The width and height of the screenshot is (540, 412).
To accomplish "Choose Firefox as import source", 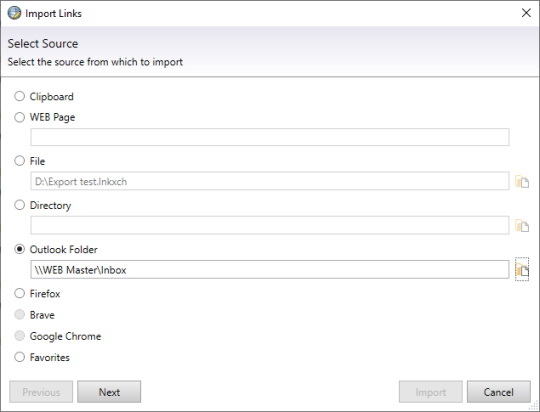I will click(20, 293).
